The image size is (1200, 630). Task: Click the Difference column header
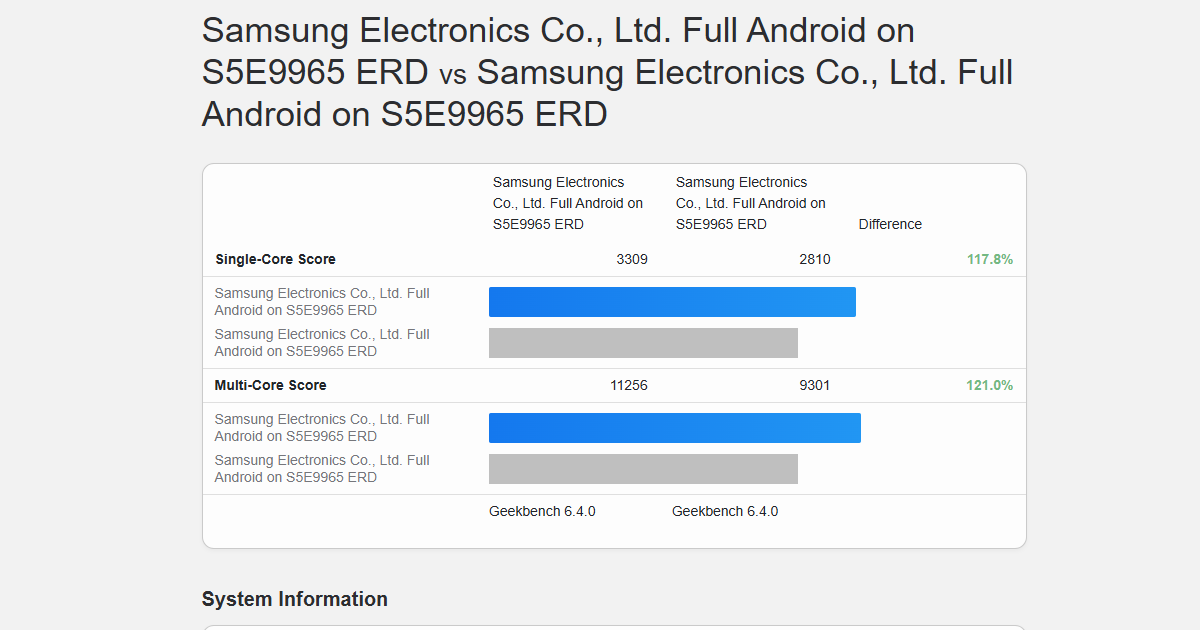890,224
